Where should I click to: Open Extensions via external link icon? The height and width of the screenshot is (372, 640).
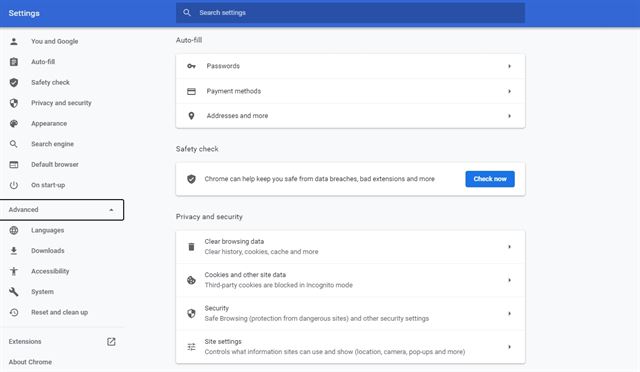click(111, 341)
